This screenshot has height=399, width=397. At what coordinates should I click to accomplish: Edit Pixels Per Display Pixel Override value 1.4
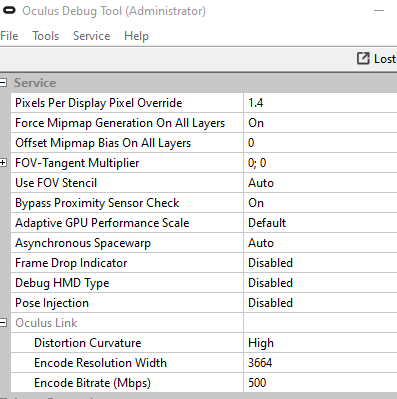[320, 103]
